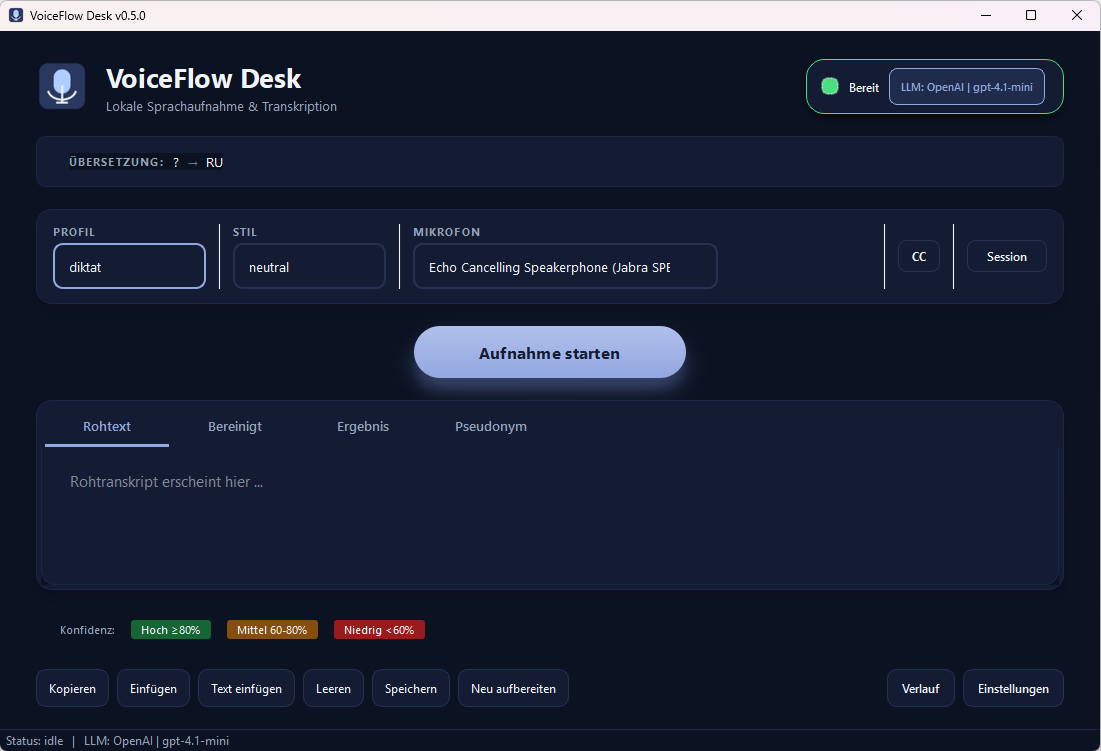Click the MIKROFON label
The height and width of the screenshot is (751, 1101).
[x=447, y=232]
